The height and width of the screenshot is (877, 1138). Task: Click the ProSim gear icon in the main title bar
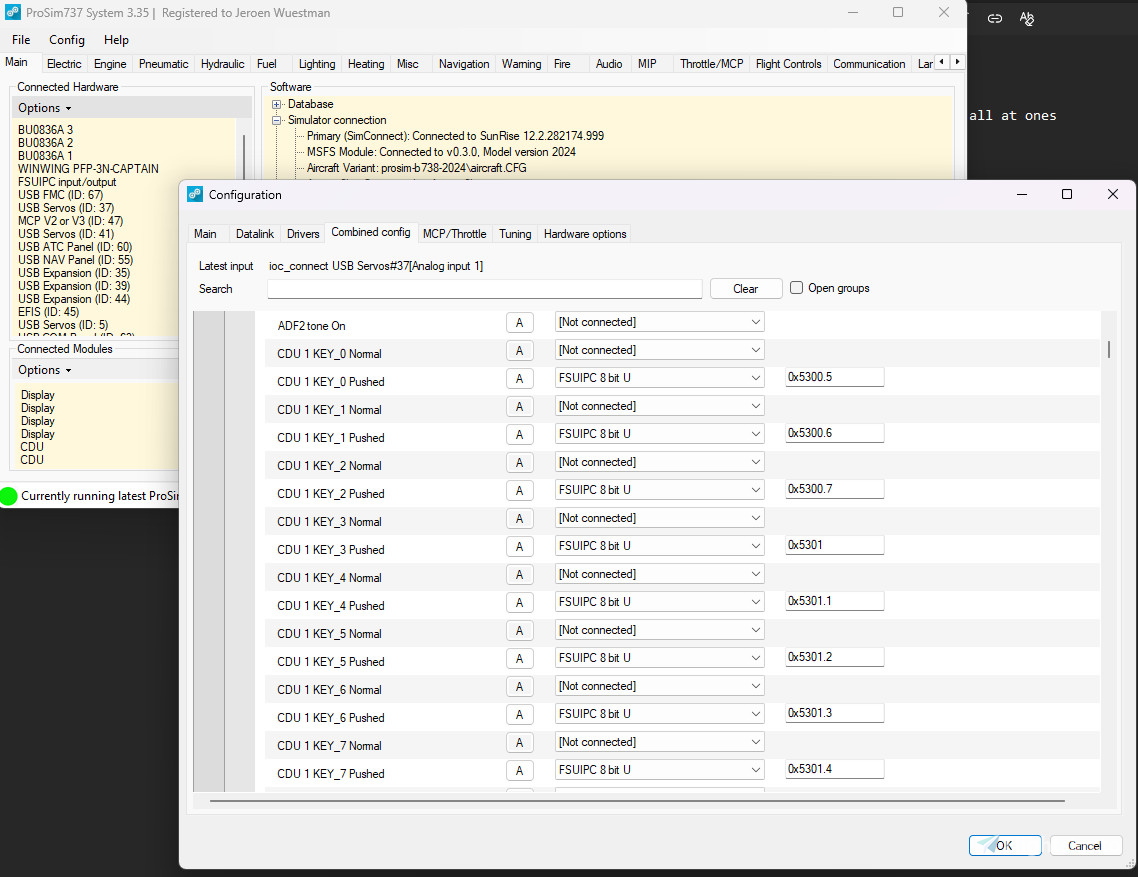click(x=10, y=13)
